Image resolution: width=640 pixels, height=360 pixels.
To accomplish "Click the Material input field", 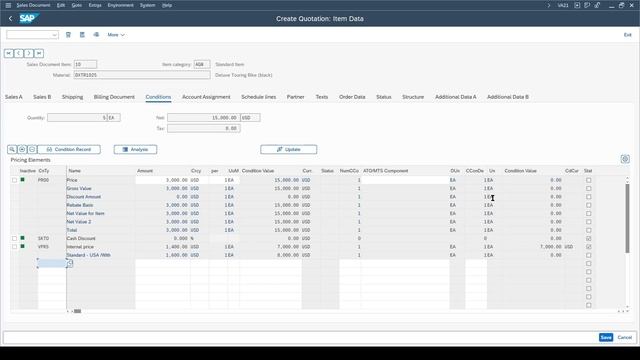I will (142, 75).
